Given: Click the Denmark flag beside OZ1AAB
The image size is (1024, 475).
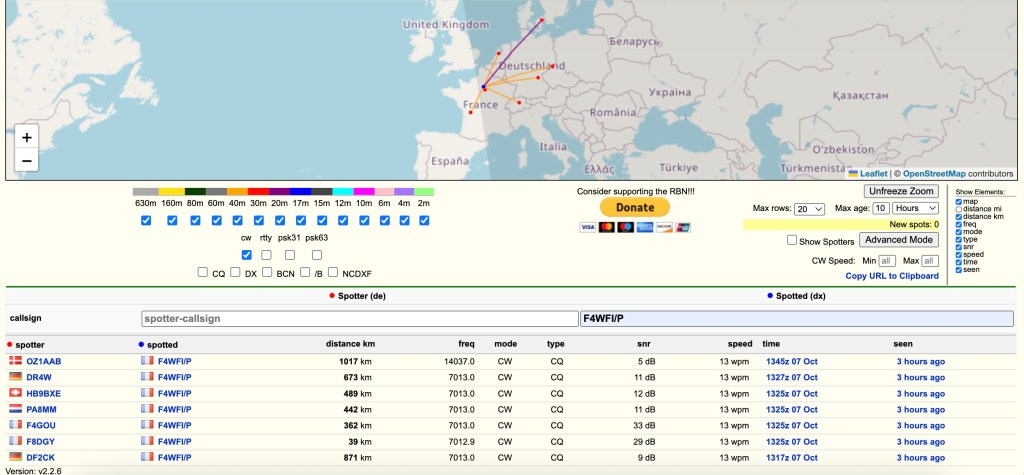Looking at the screenshot, I should (15, 361).
